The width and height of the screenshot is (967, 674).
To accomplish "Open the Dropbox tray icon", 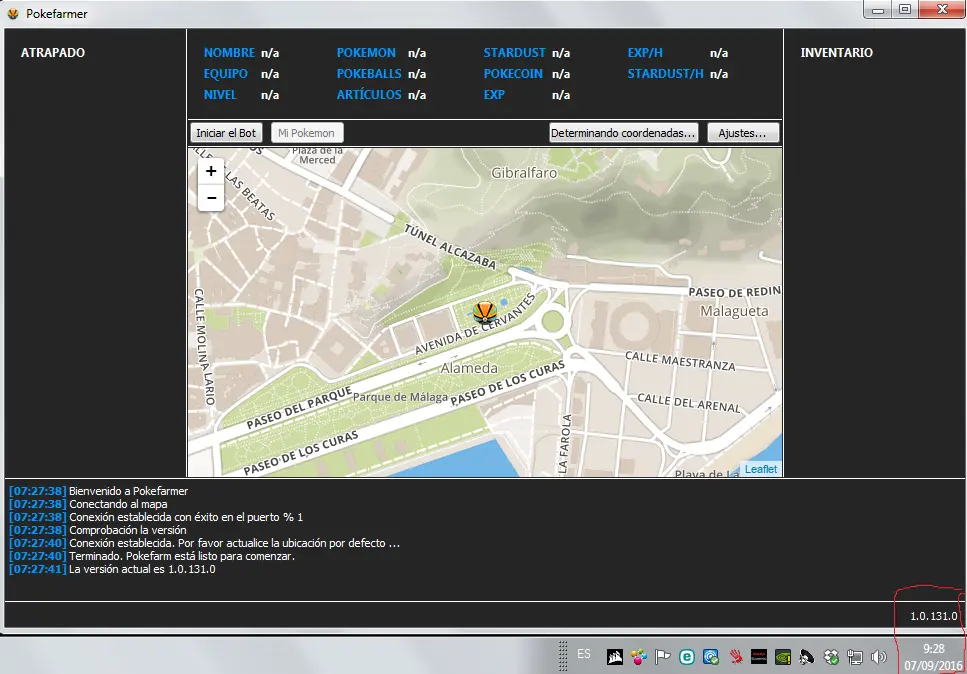I will coord(831,657).
